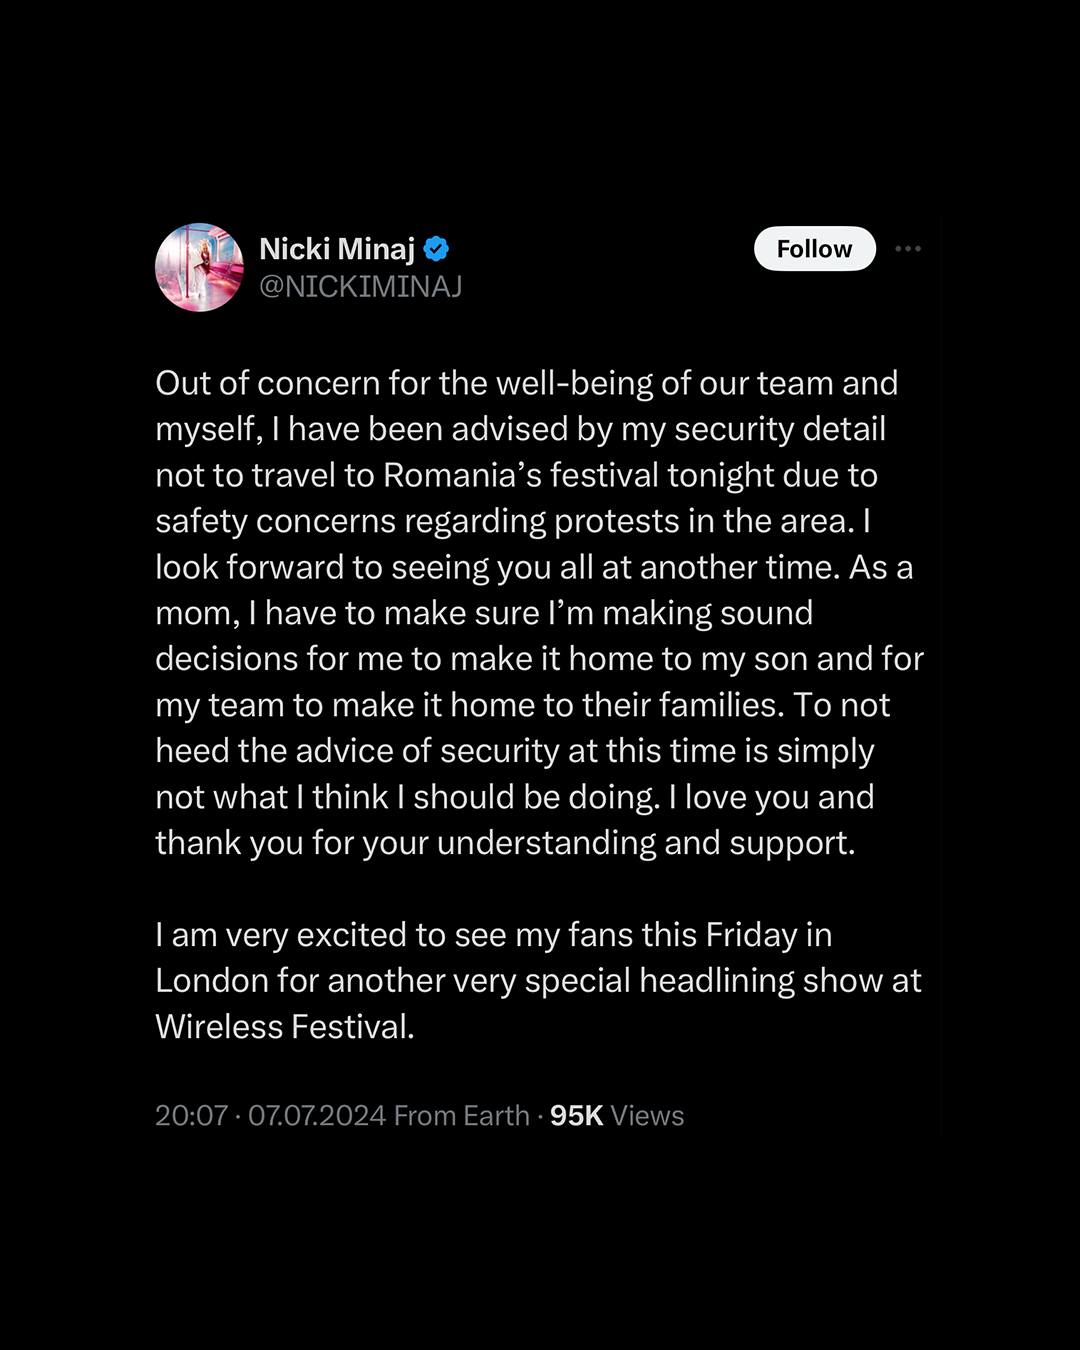Click the 20:07 timestamp
1080x1350 pixels.
tap(191, 1116)
